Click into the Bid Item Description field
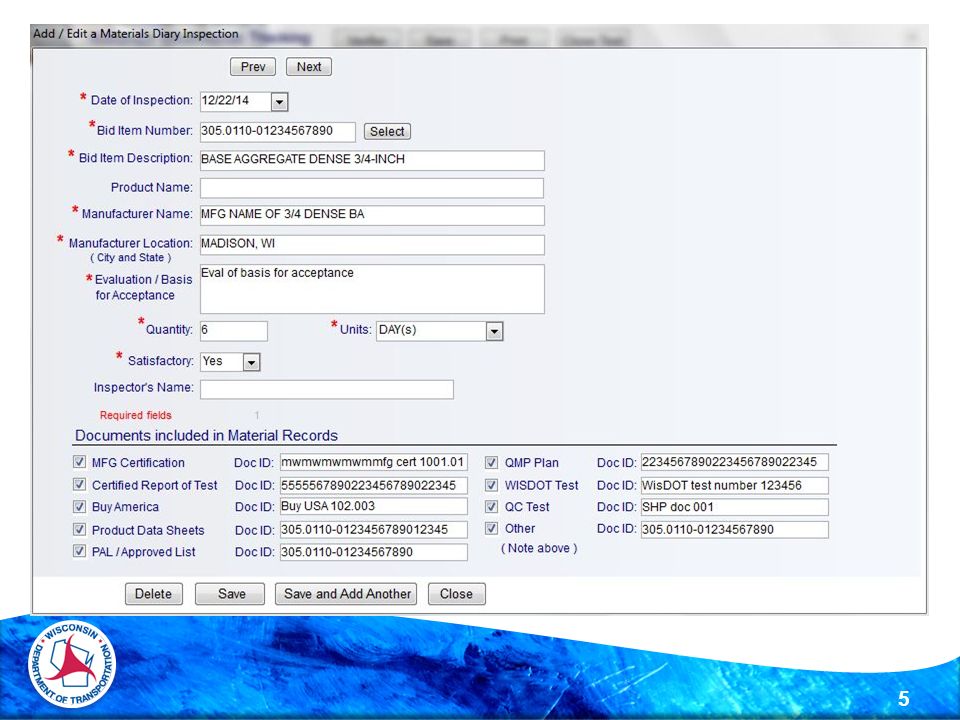960x720 pixels. pos(372,160)
